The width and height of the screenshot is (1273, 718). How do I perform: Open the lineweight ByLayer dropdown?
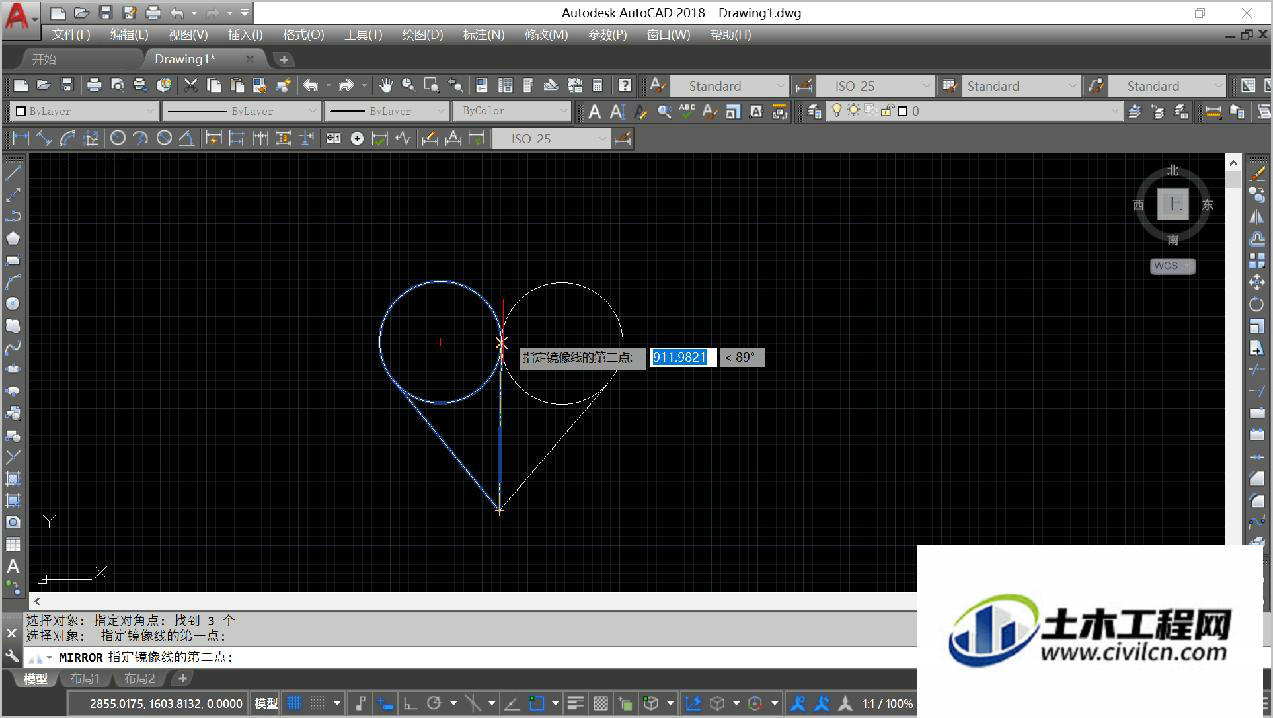click(387, 111)
